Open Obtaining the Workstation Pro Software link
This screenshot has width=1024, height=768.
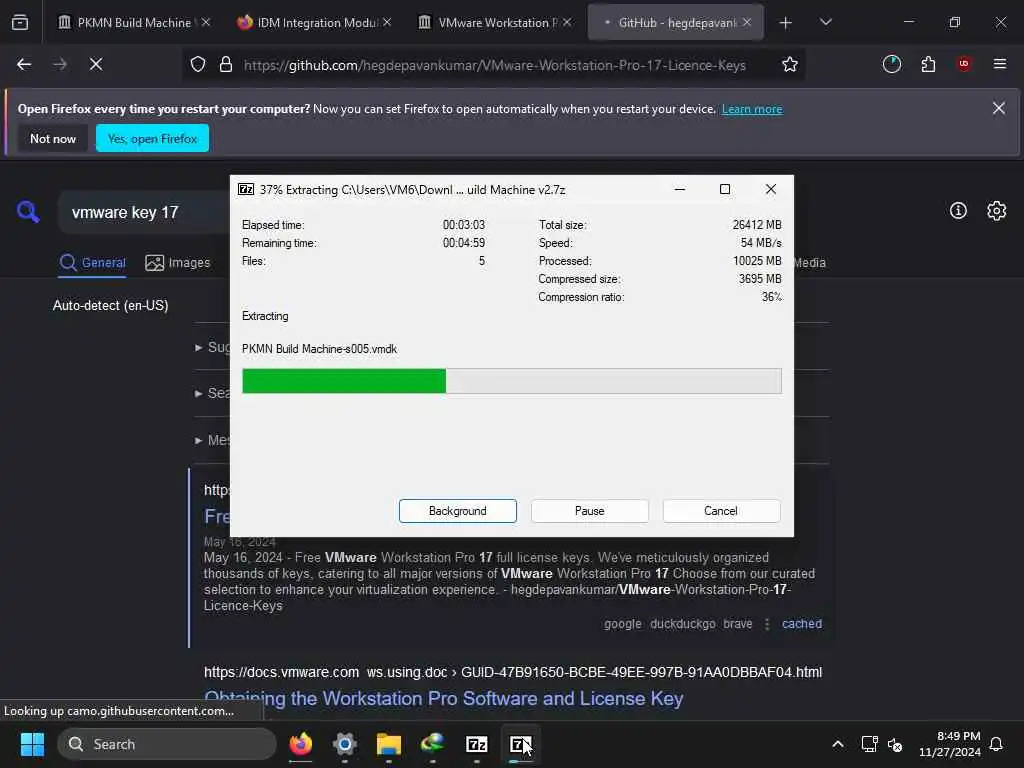click(443, 699)
